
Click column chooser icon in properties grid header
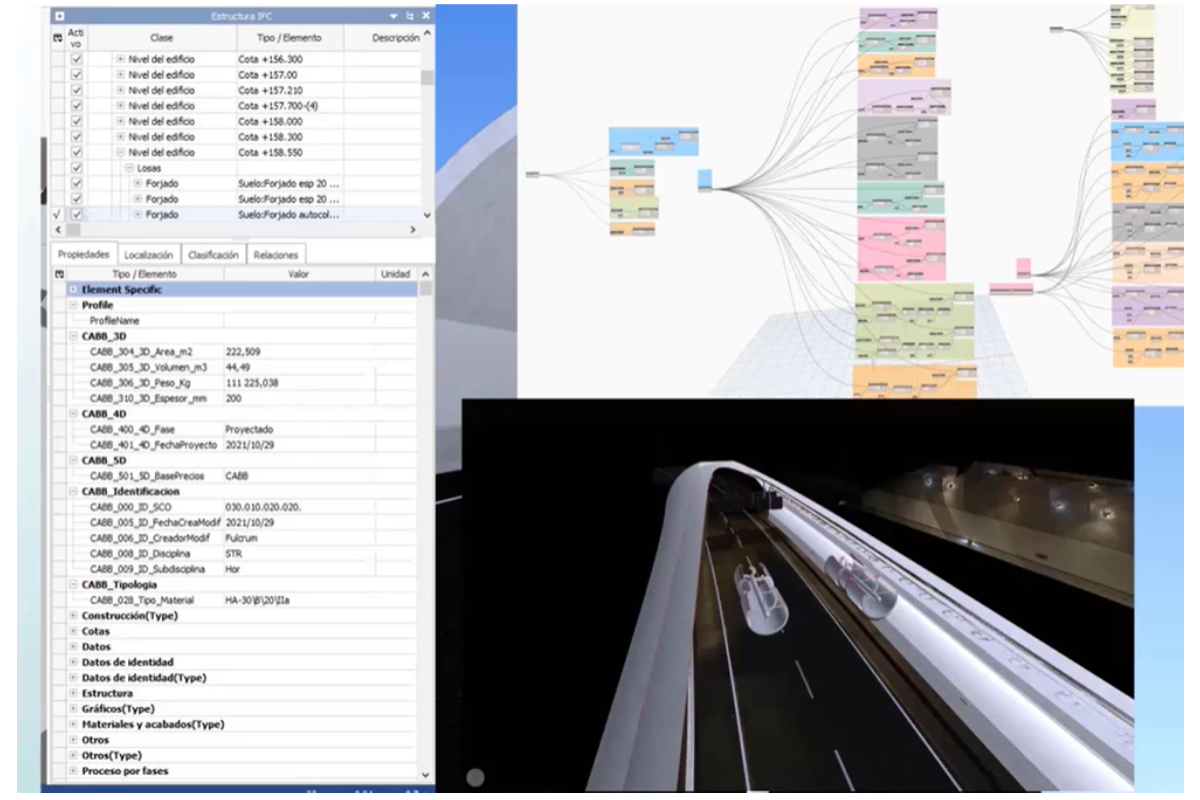59,273
